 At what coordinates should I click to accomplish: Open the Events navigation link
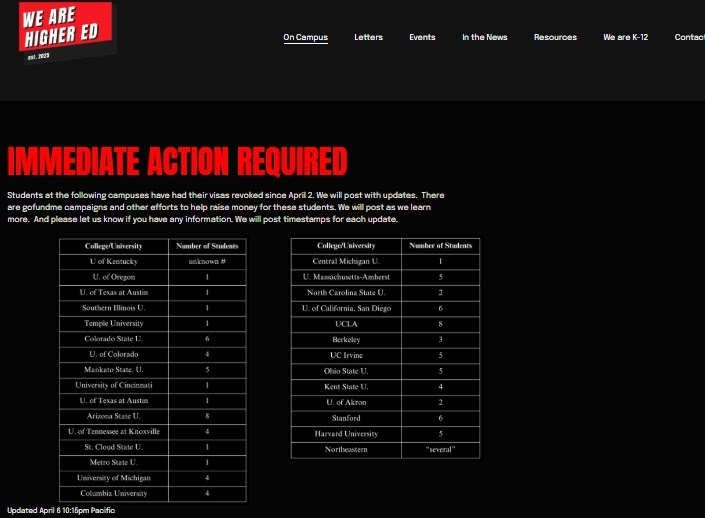pos(422,37)
